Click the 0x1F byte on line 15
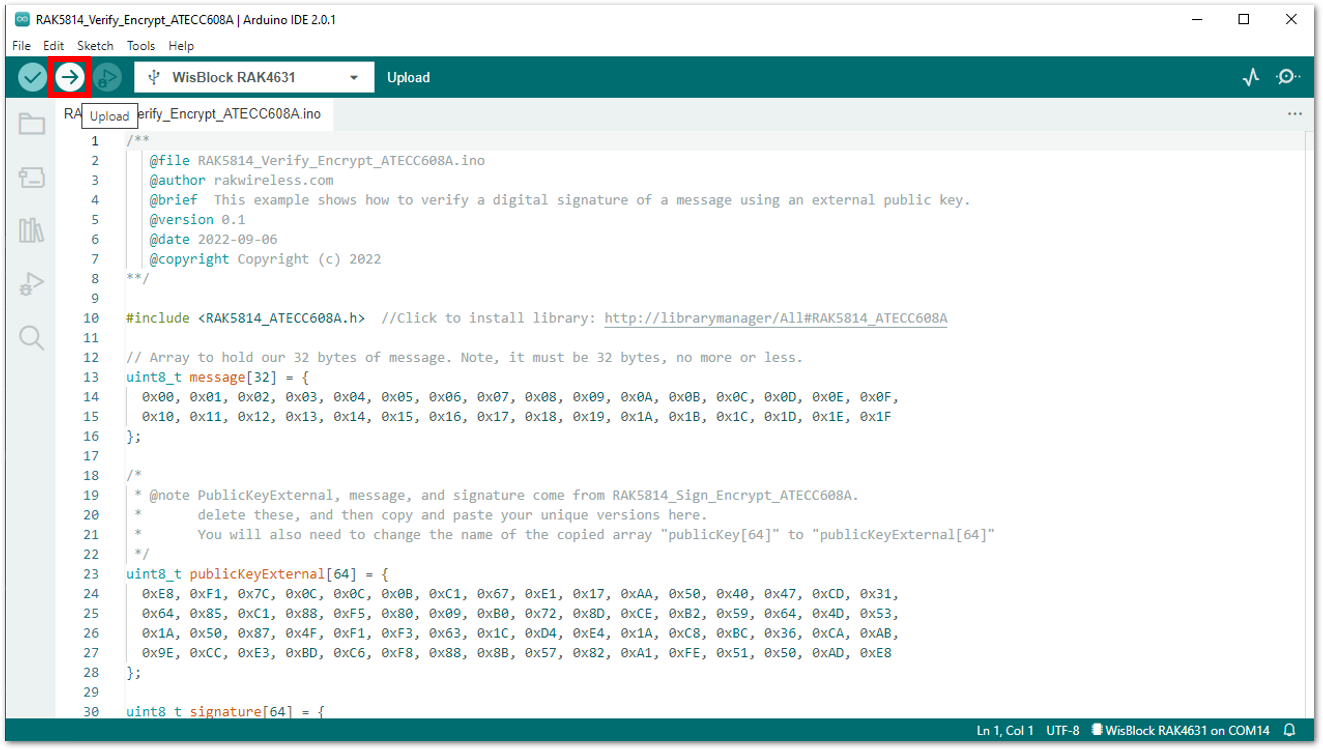This screenshot has height=750, width=1323. [875, 416]
